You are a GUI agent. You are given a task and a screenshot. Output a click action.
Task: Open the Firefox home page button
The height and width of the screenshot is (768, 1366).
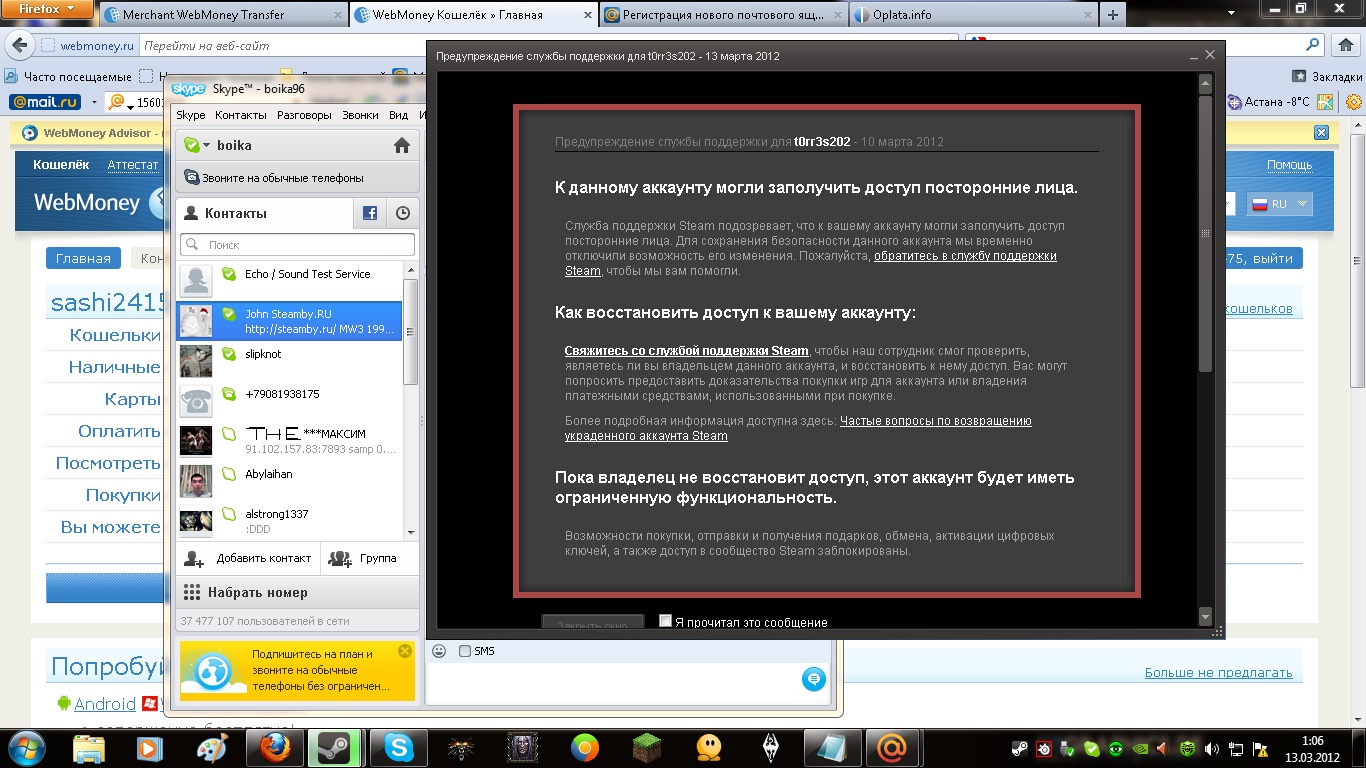[1344, 46]
